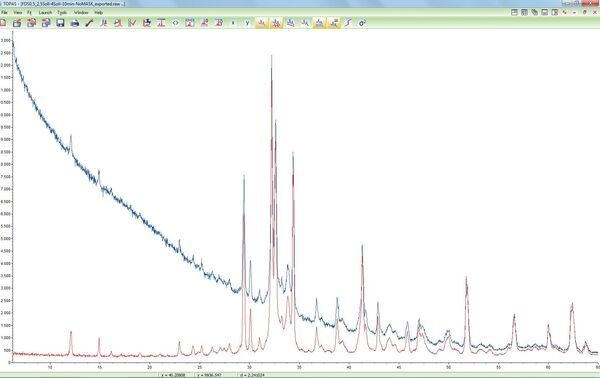The height and width of the screenshot is (378, 600).
Task: Click the red sigma-squared statistics icon
Action: point(362,23)
